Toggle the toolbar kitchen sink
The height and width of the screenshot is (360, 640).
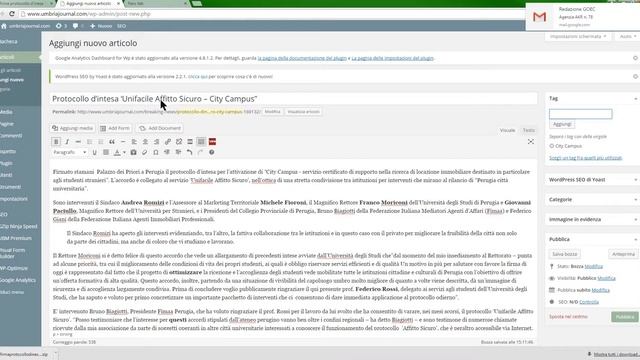tap(201, 142)
